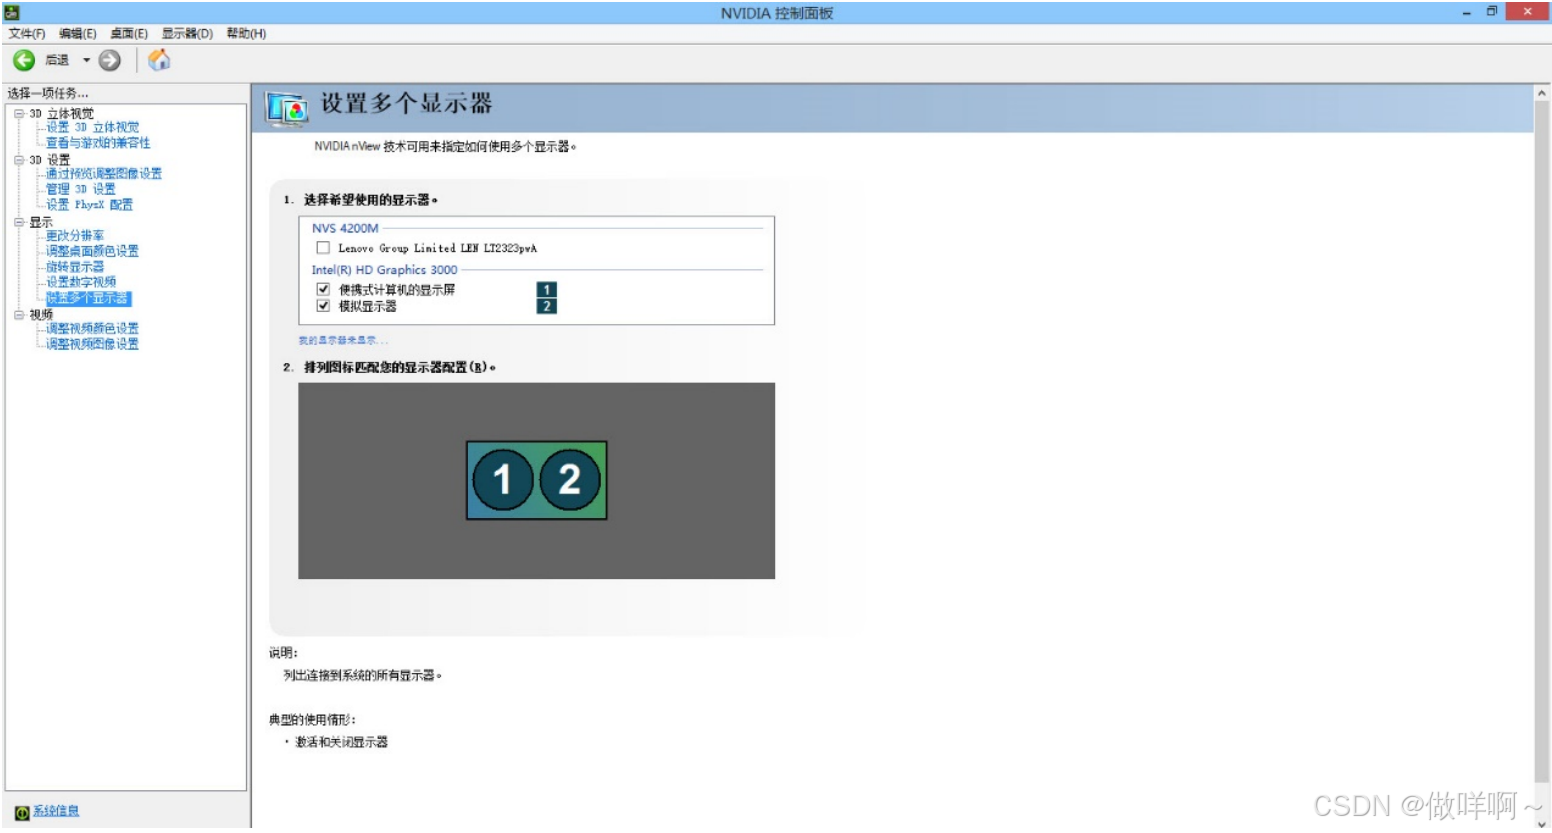1552x833 pixels.
Task: Collapse the 3D 设置 tree node
Action: [x=19, y=159]
